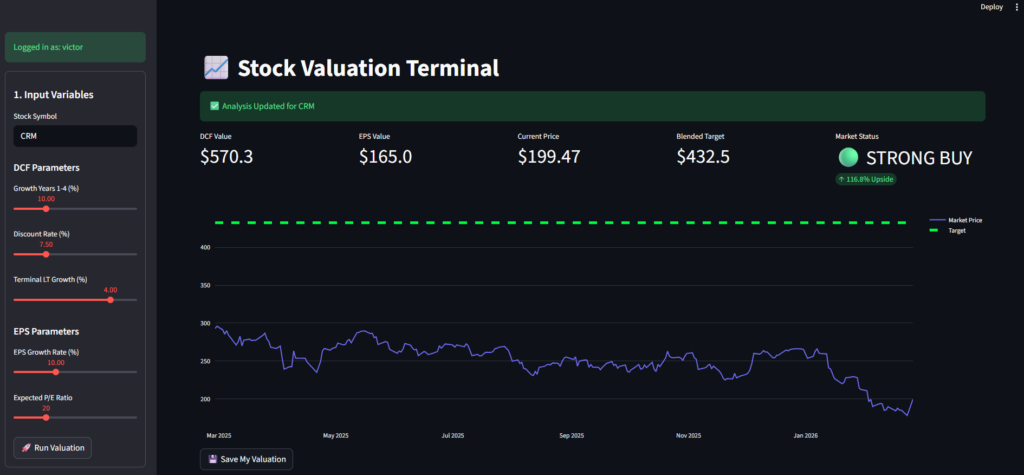Click the green circle Market Status indicator
Viewport: 1024px width, 475px height.
(x=848, y=157)
